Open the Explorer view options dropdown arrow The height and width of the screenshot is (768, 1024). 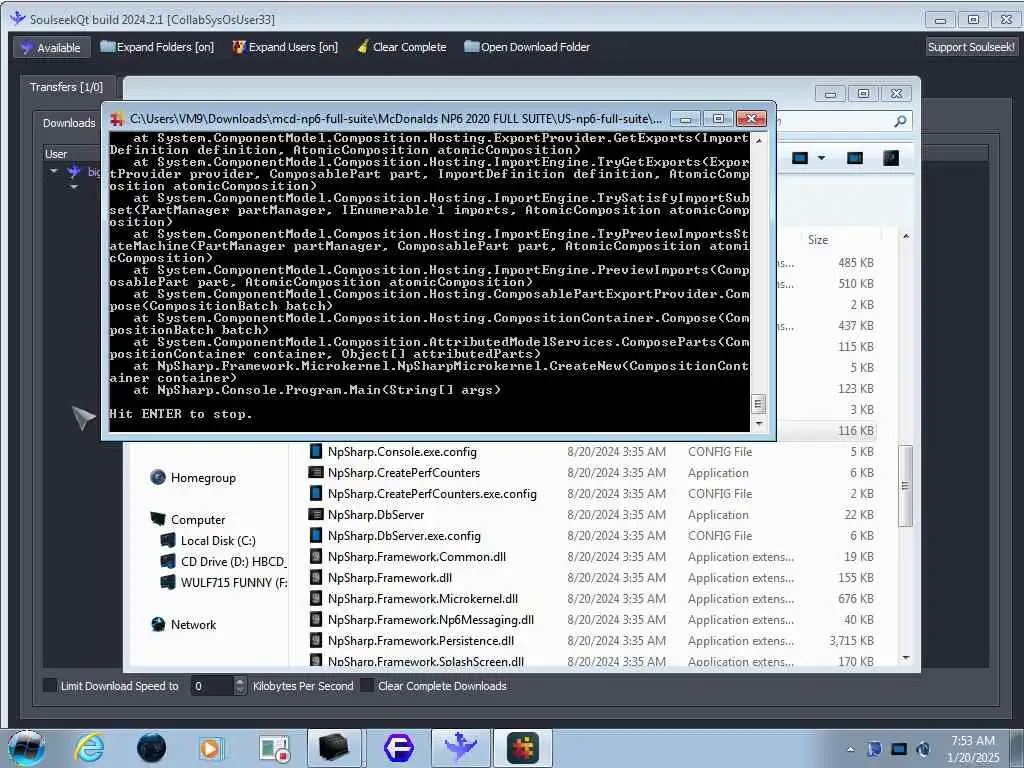point(822,158)
